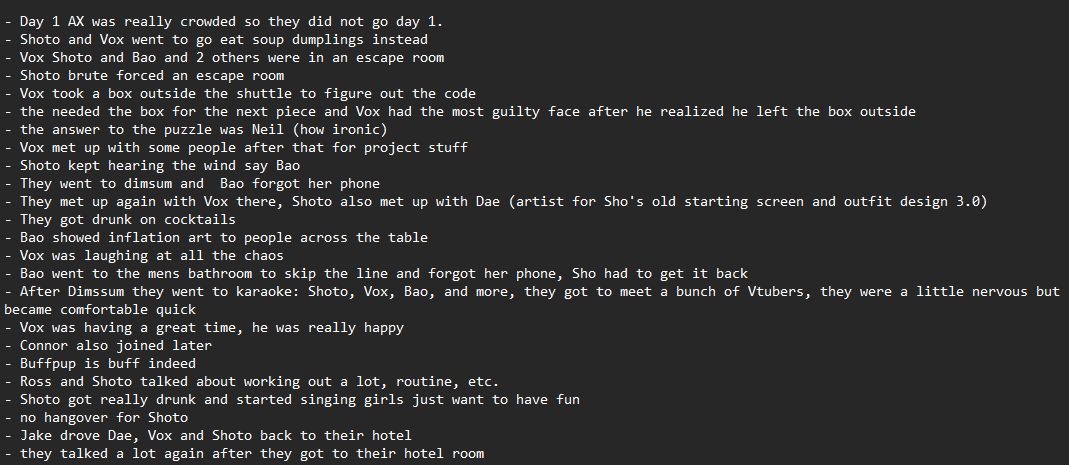Click the 'Ross and Shoto talked about working out' line
Screen dimensions: 1069x465
pyautogui.click(x=255, y=381)
